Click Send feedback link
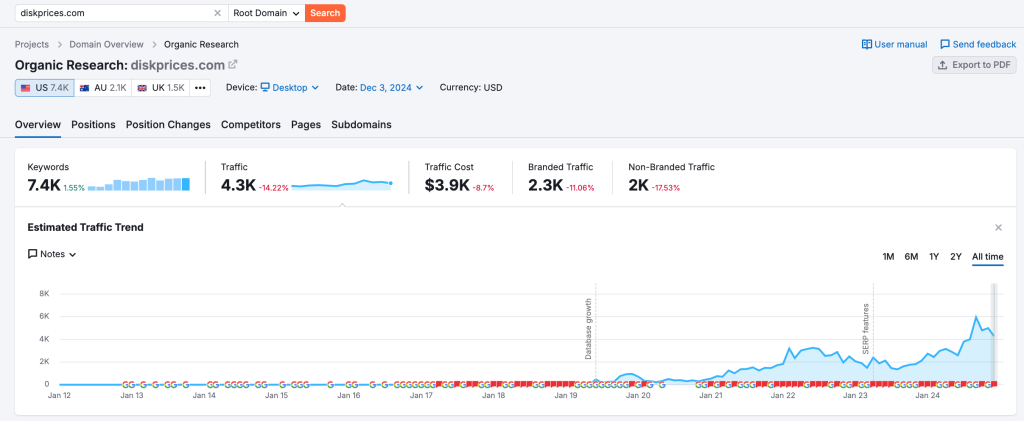Image resolution: width=1024 pixels, height=421 pixels. [x=978, y=44]
